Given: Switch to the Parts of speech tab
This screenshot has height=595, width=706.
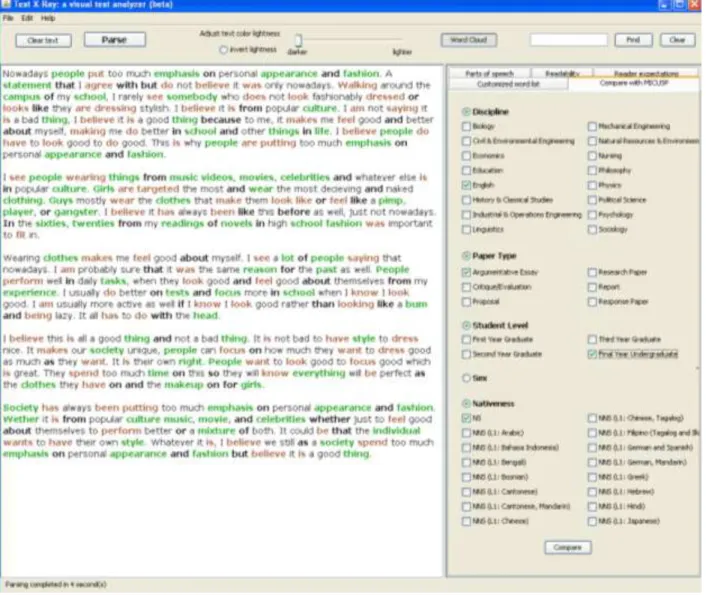Looking at the screenshot, I should (x=489, y=73).
